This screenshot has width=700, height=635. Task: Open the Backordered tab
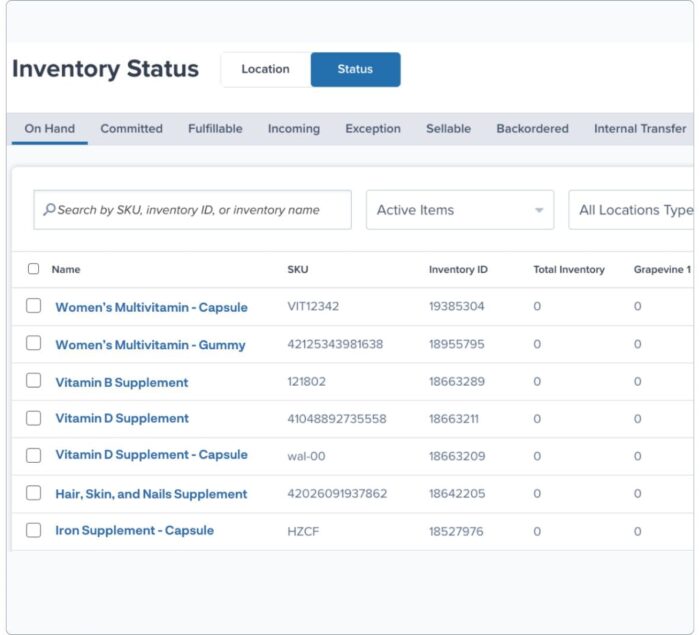(532, 129)
